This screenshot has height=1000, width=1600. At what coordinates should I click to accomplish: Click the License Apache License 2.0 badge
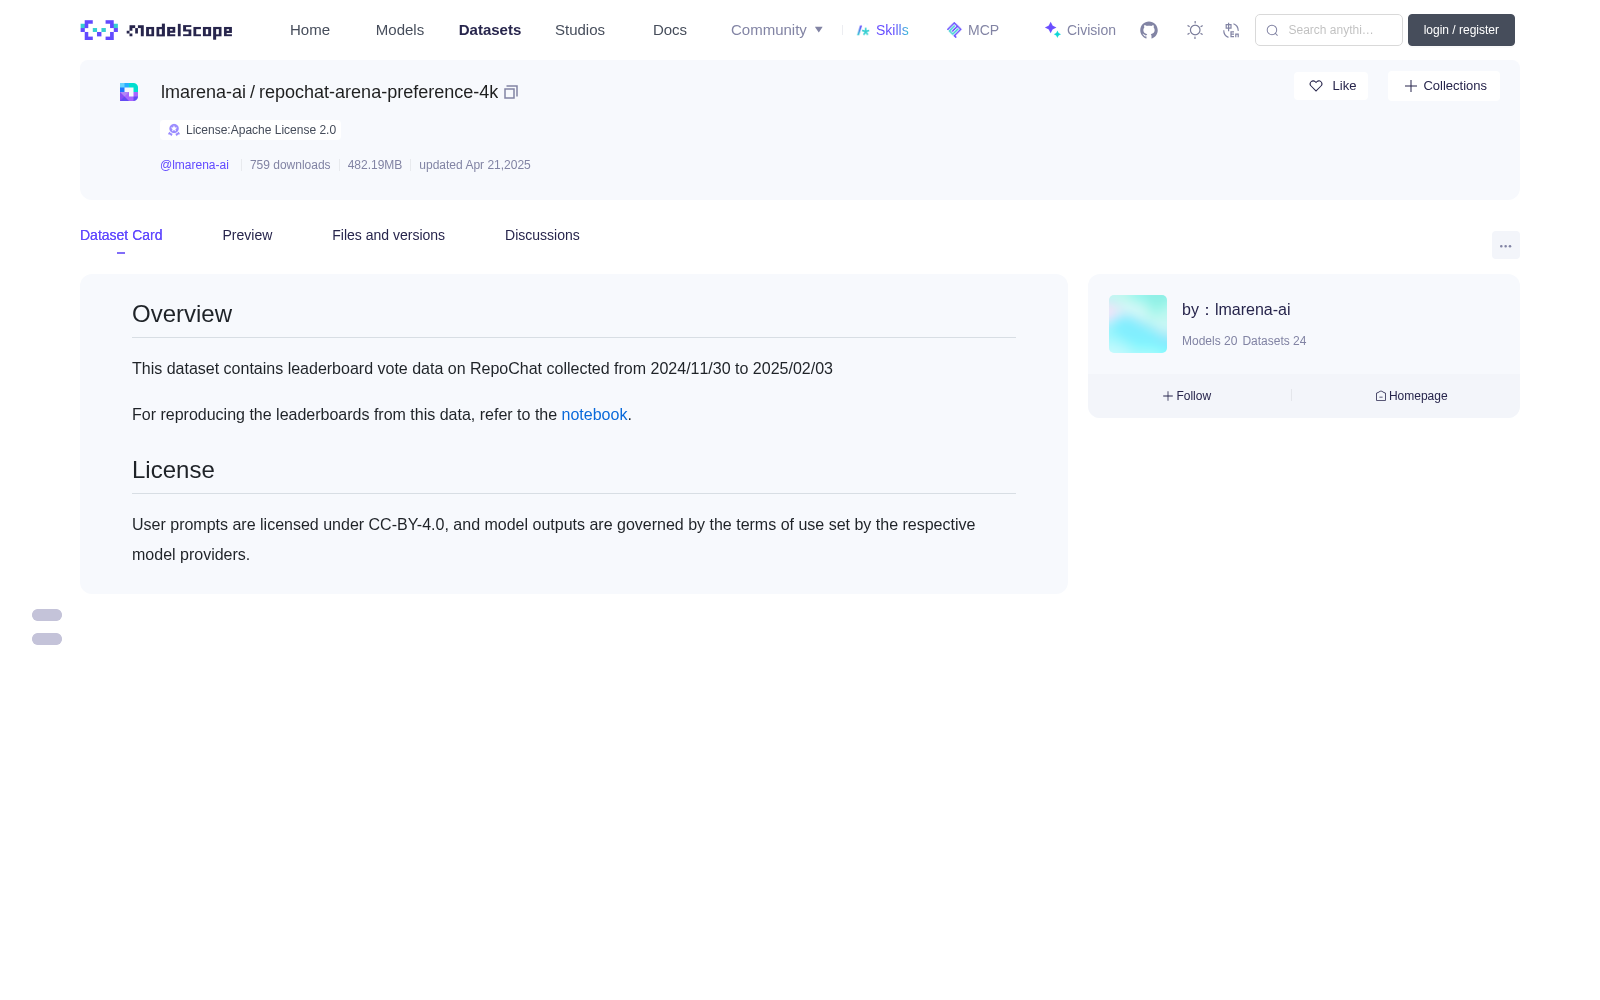(x=251, y=130)
